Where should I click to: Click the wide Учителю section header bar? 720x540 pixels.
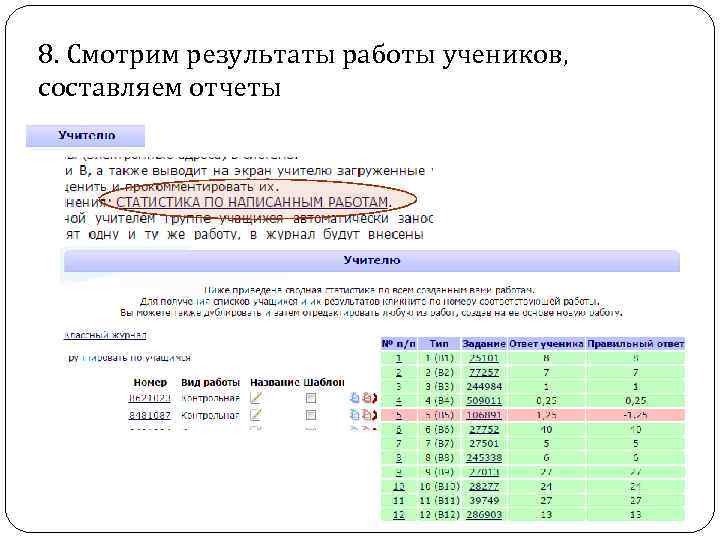371,260
